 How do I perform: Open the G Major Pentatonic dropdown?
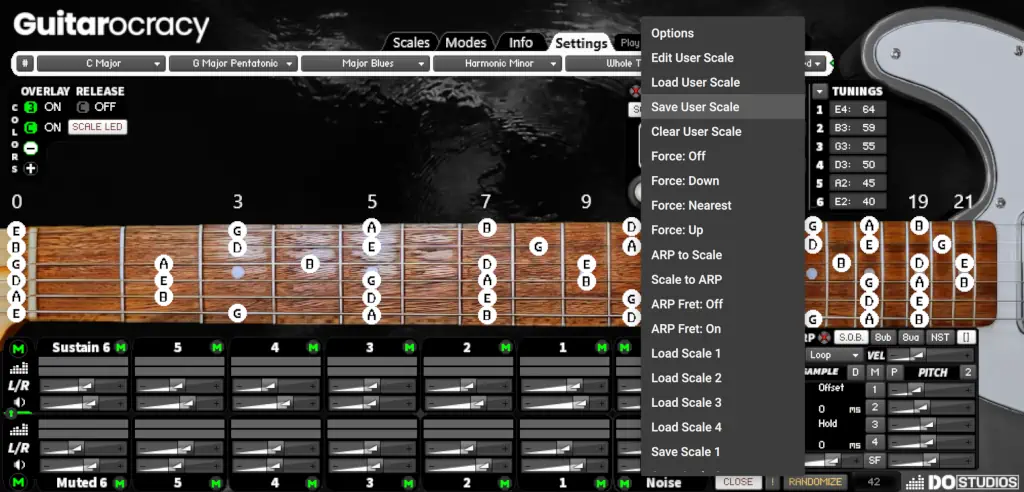pyautogui.click(x=233, y=63)
